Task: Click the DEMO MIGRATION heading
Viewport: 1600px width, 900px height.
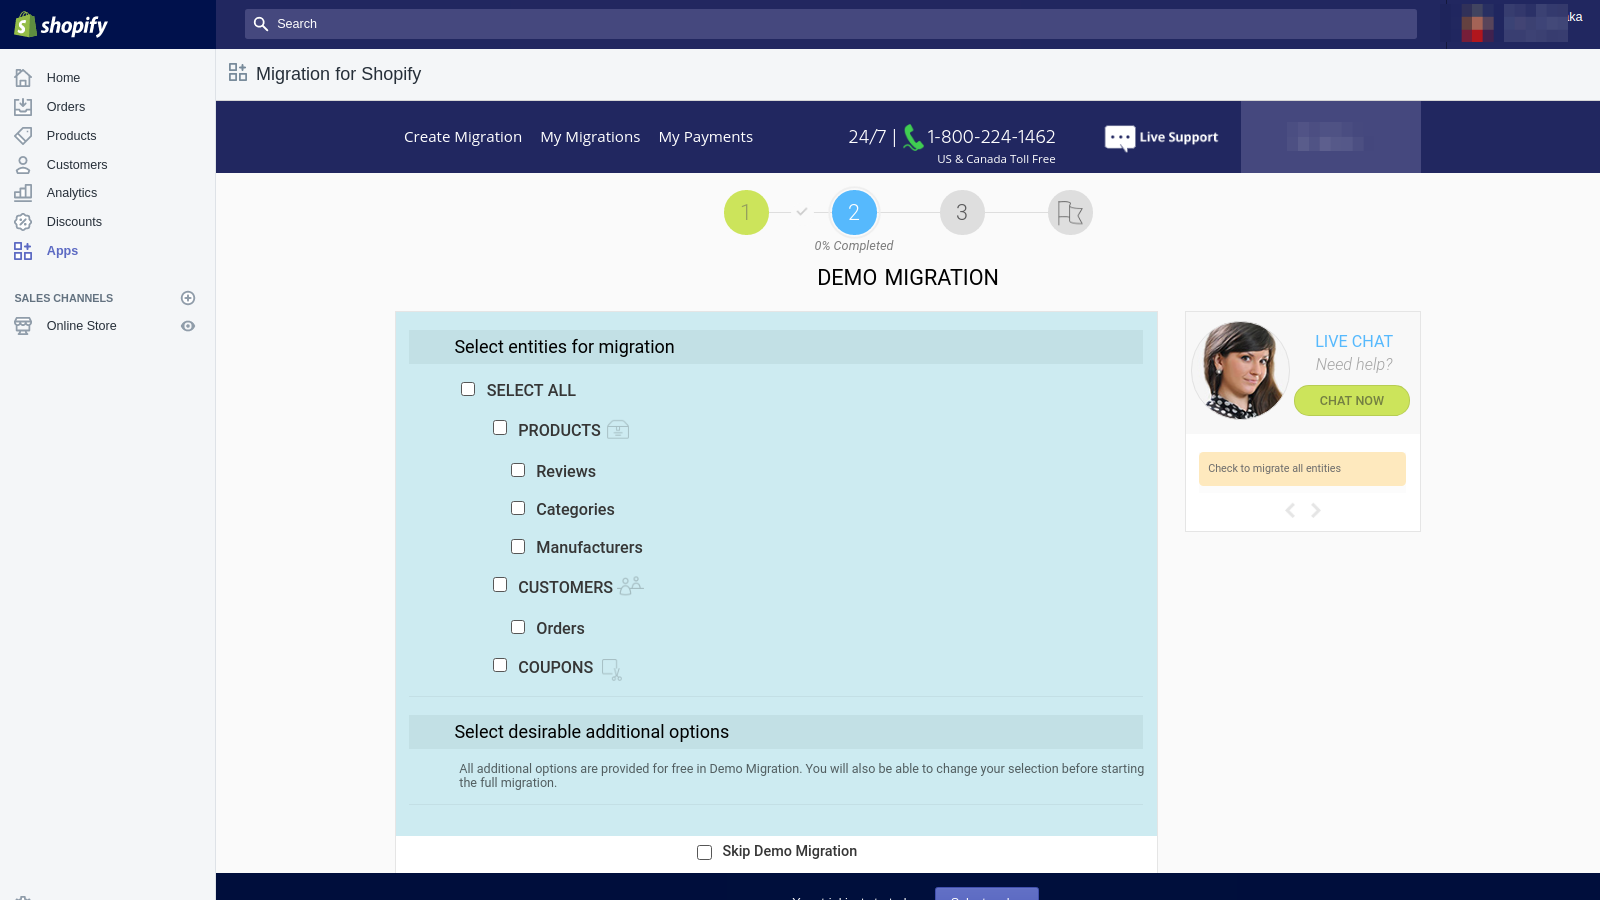Action: pos(908,278)
